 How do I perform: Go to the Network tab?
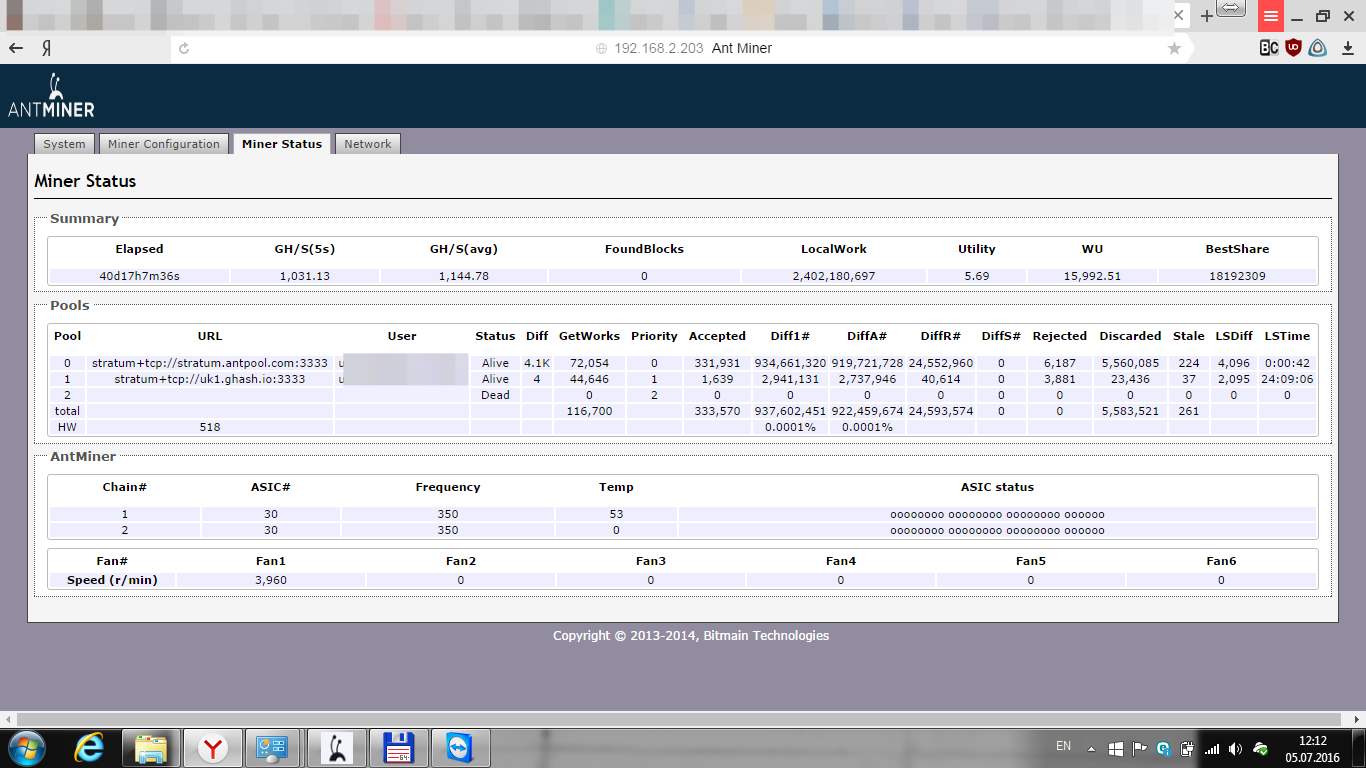pos(367,144)
